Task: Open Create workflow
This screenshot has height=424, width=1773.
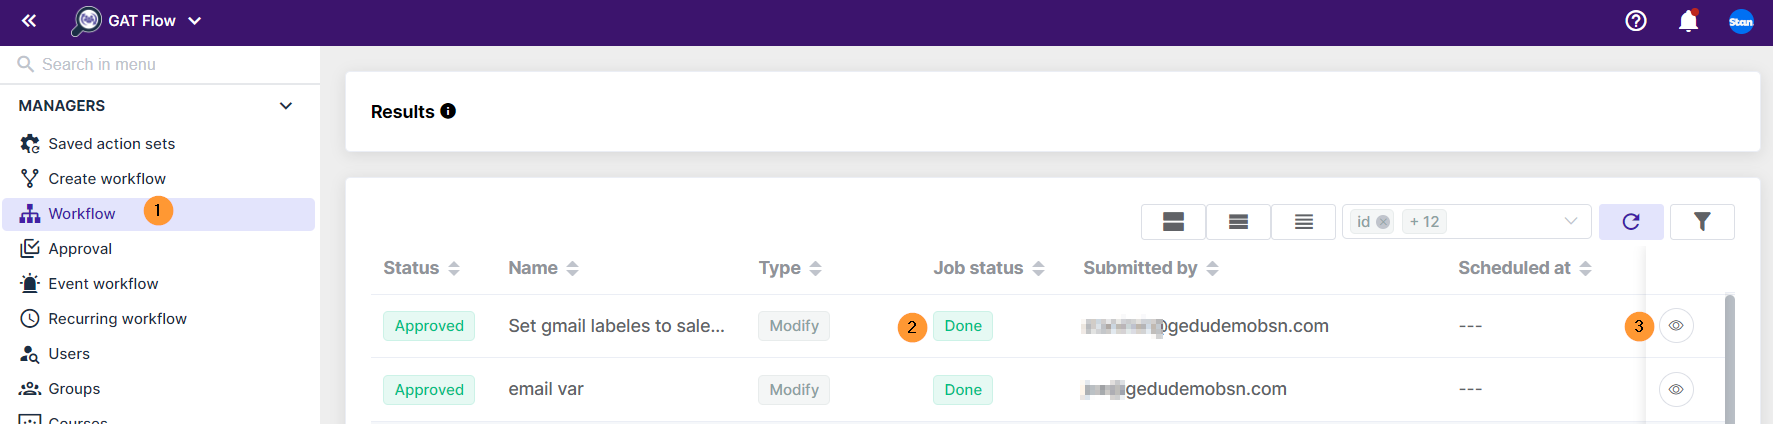Action: 107,179
